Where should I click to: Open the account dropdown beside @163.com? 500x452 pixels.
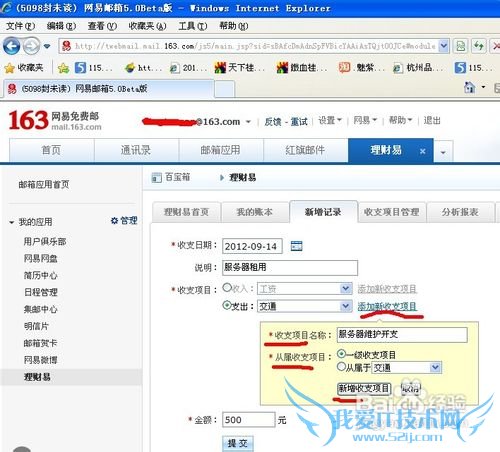click(x=248, y=122)
